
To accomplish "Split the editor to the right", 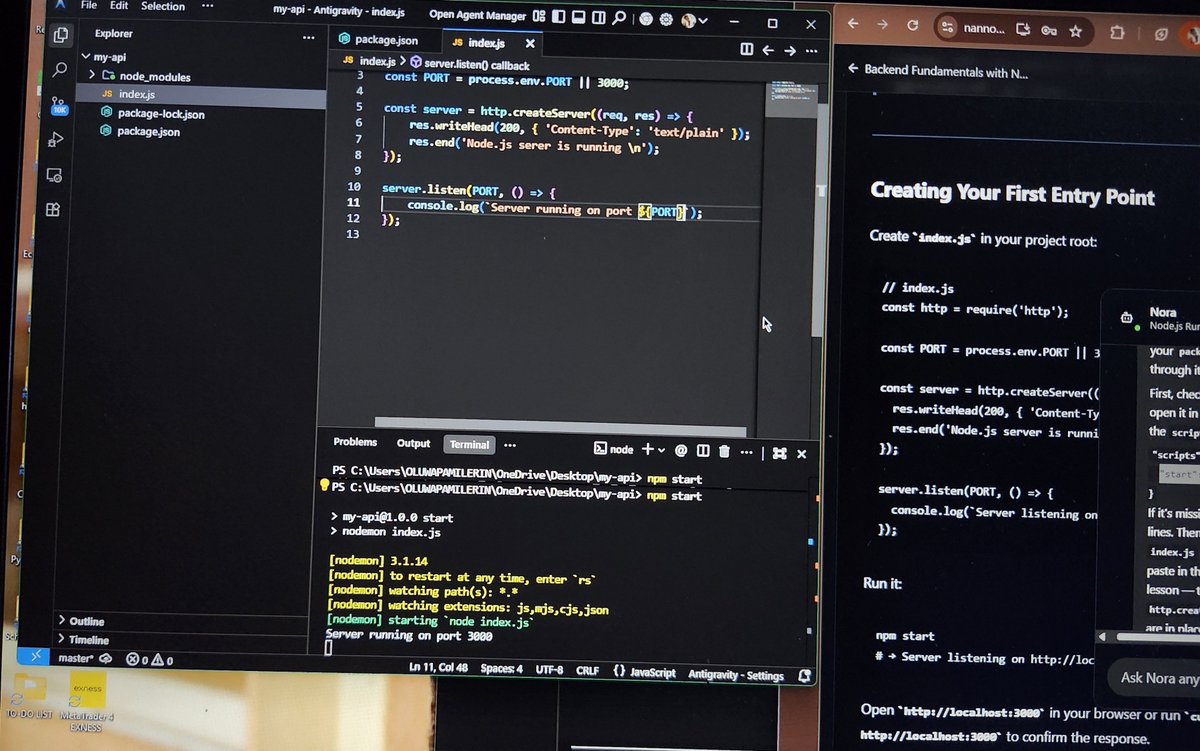I will tap(746, 49).
